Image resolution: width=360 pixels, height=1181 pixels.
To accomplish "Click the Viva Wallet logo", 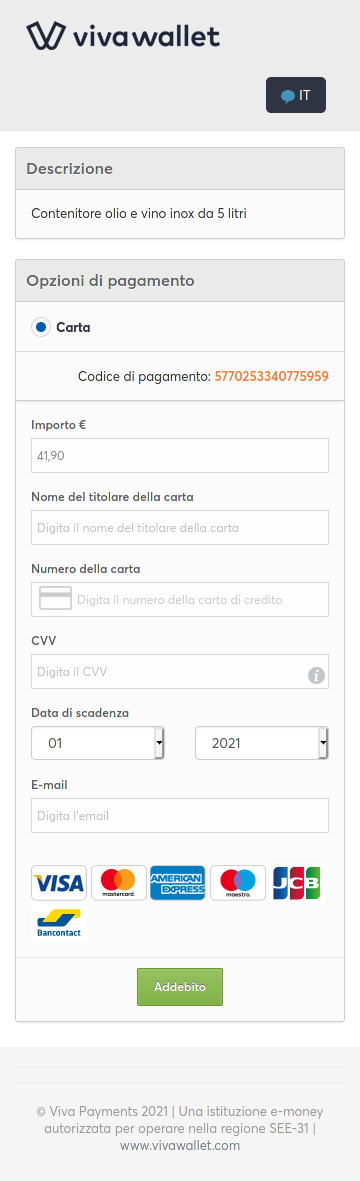I will (x=124, y=35).
